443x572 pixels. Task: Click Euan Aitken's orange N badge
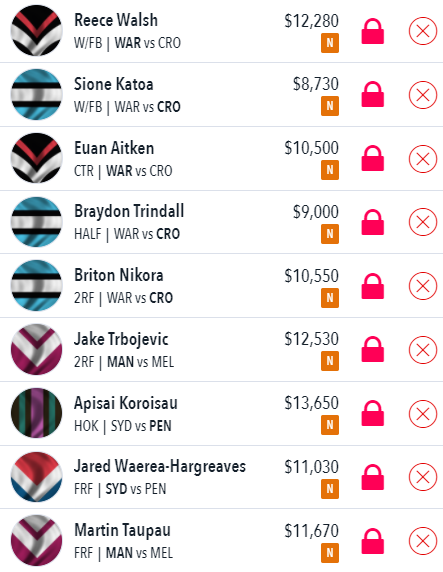[330, 170]
